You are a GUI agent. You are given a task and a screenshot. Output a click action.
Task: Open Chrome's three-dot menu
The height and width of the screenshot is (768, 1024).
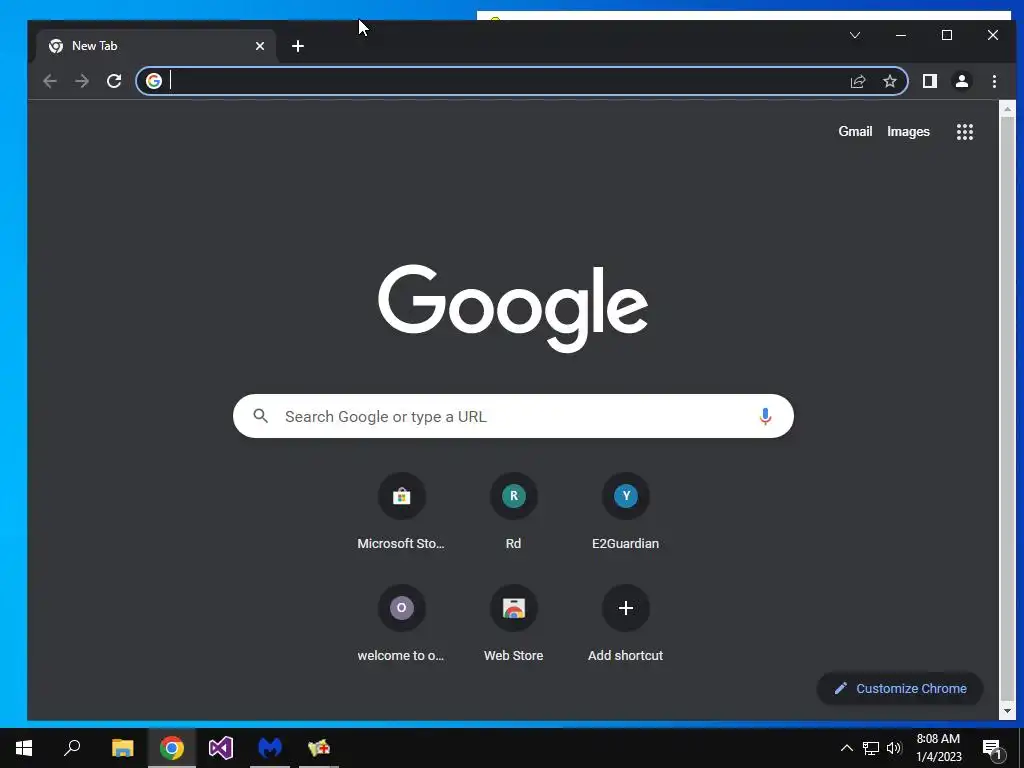tap(994, 81)
